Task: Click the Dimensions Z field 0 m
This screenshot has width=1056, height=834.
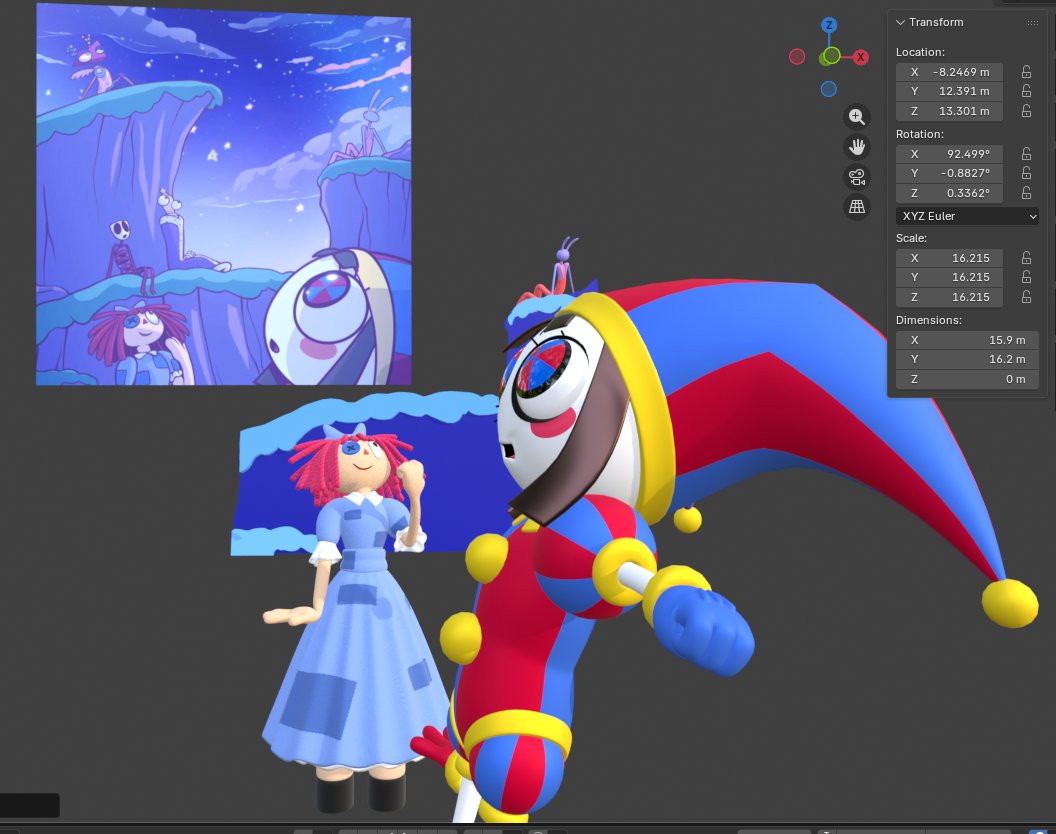Action: [x=967, y=379]
